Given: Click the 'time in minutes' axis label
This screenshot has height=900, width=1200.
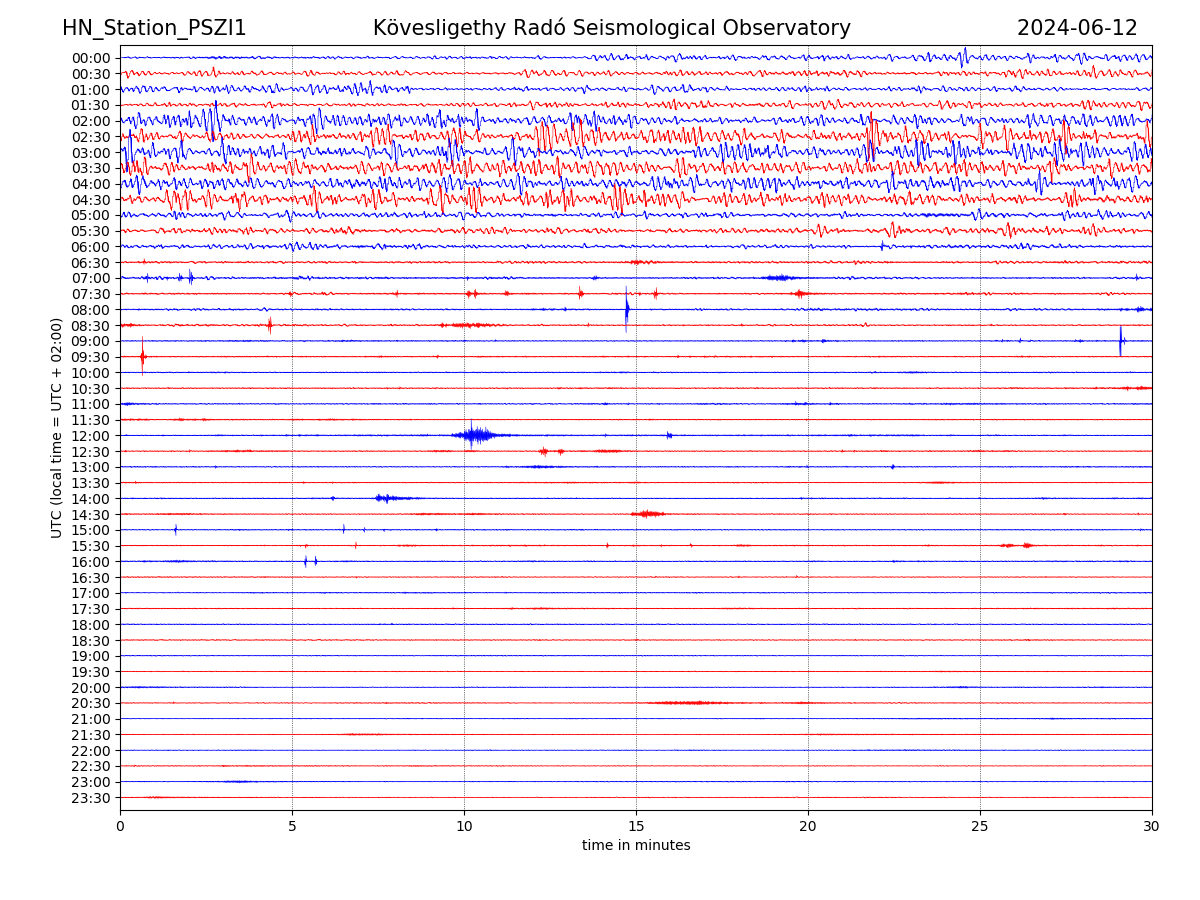Looking at the screenshot, I should [636, 846].
